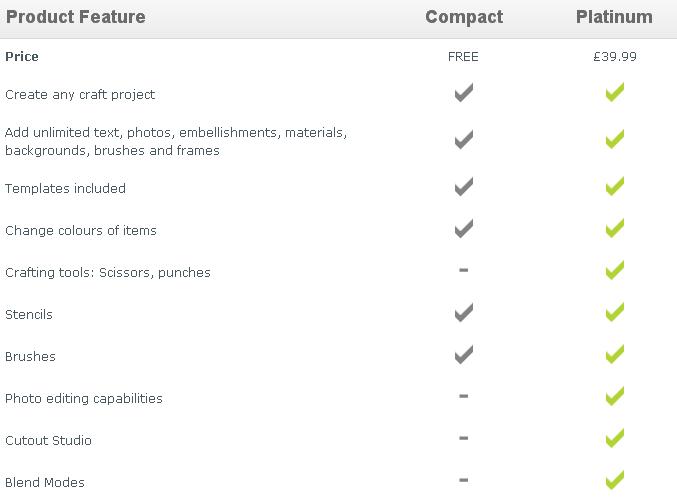Click the FREE price under Compact

click(x=463, y=57)
